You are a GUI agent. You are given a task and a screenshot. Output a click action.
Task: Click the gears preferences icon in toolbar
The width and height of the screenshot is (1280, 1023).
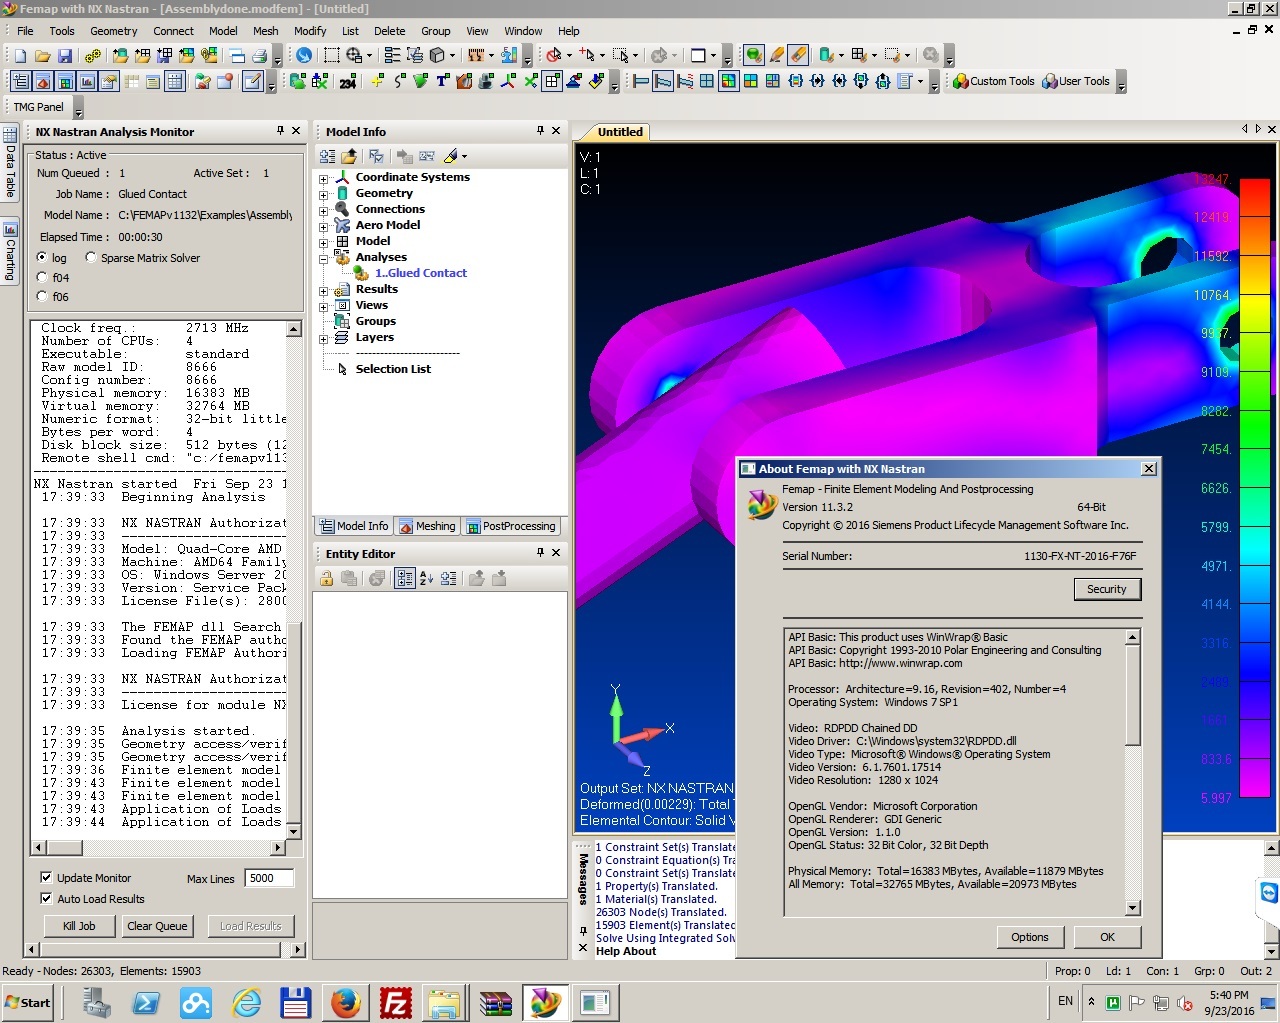pos(92,56)
